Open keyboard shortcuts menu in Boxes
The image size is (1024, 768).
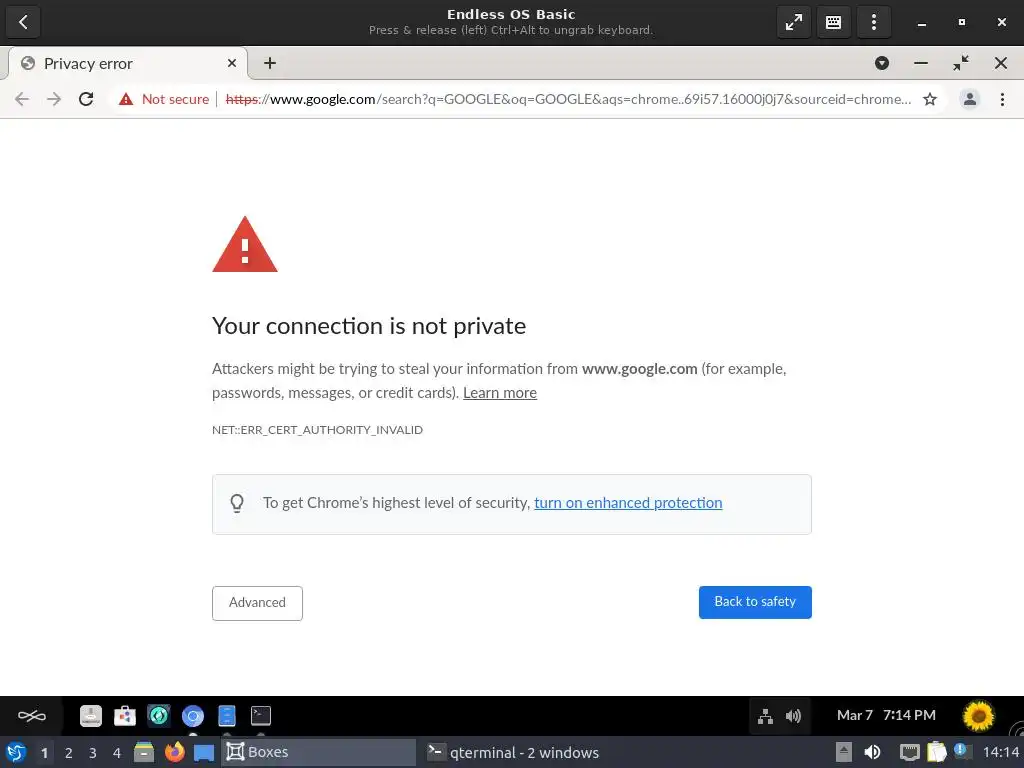(833, 22)
